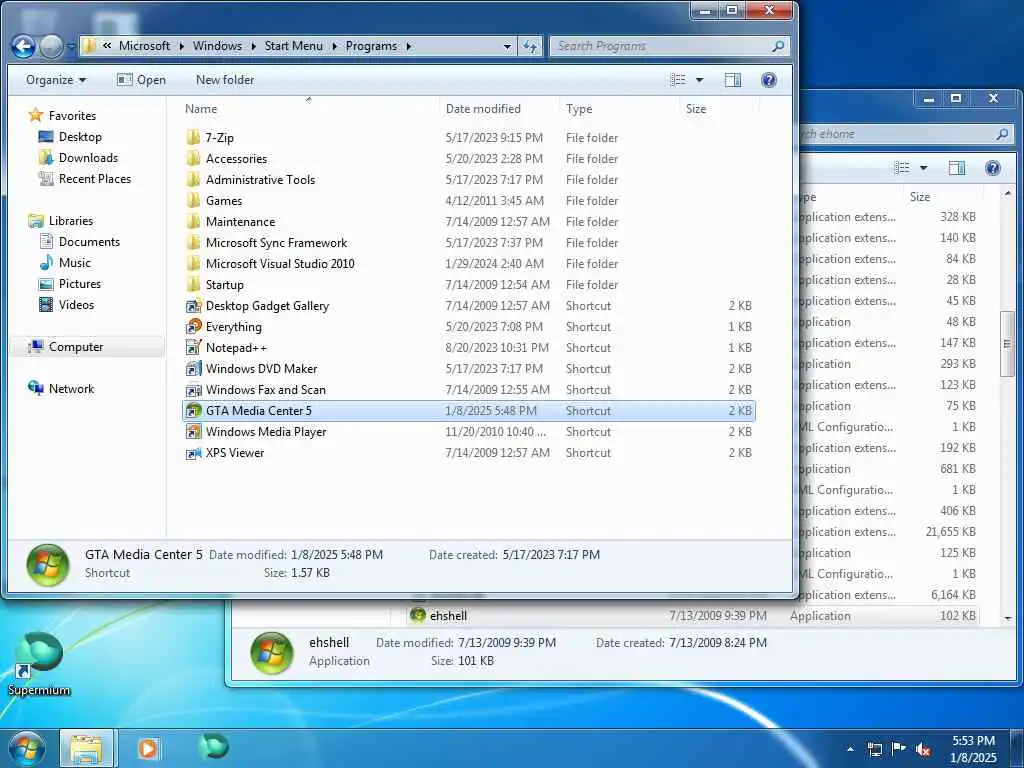Expand the arrow after Microsoft breadcrumb
The image size is (1024, 768).
point(181,46)
